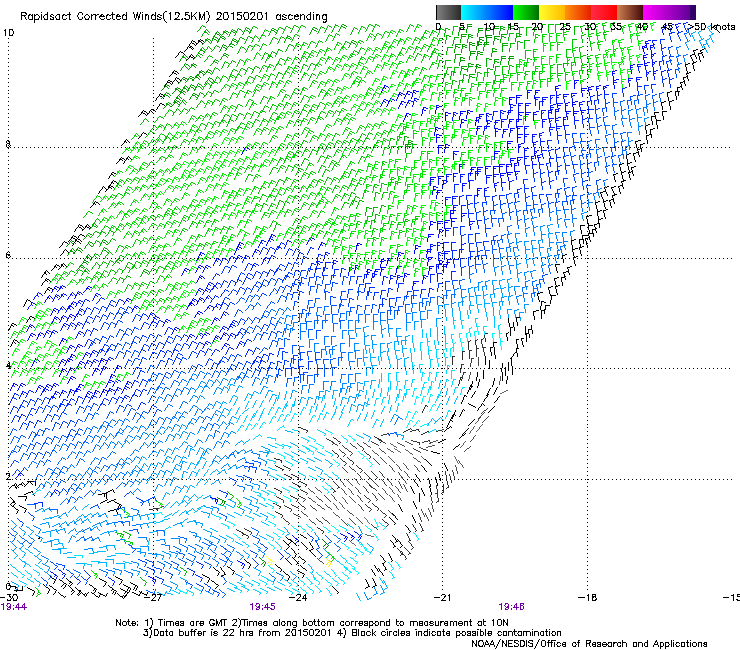
Task: Click the orange 25-30 knots color swatch
Action: [578, 12]
